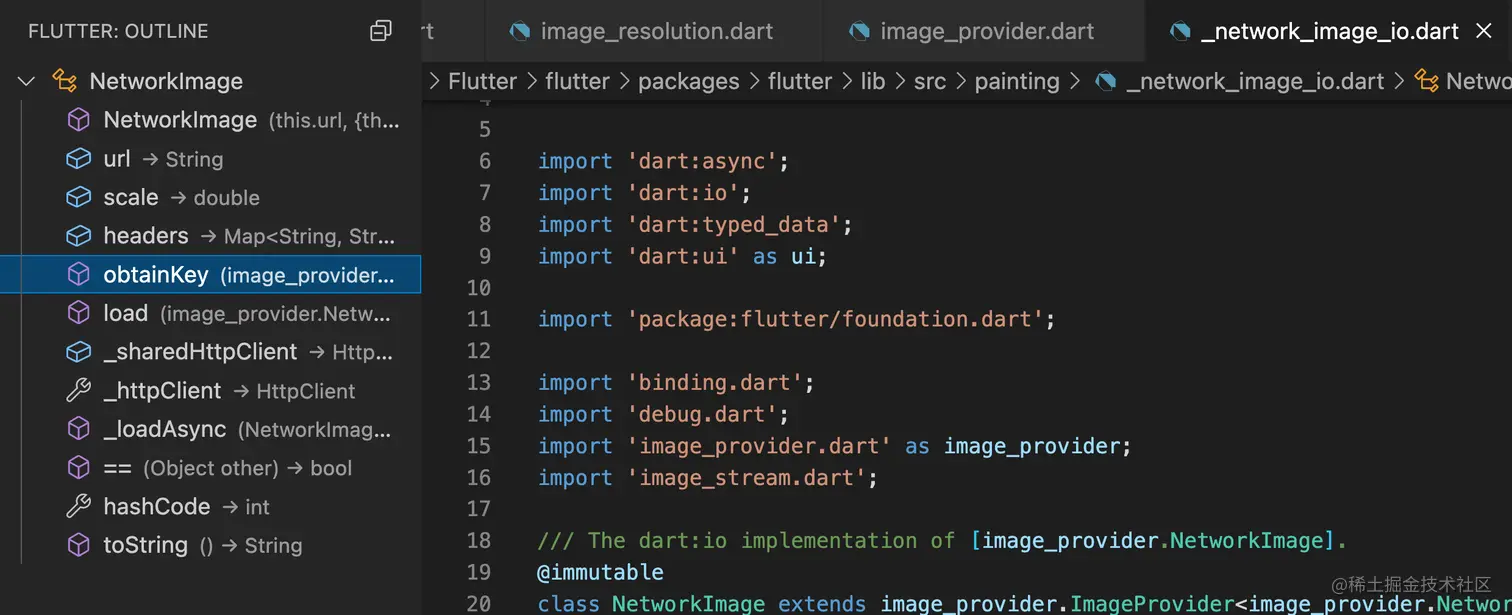Select the headers Map outline entry

210,236
